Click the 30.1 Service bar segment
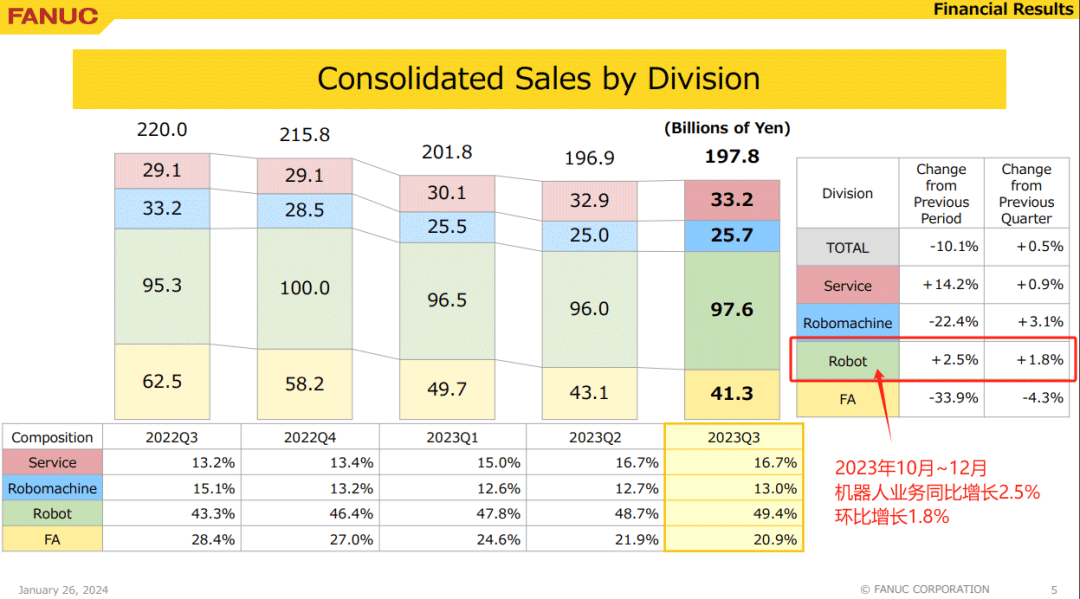The height and width of the screenshot is (599, 1080). pos(447,193)
